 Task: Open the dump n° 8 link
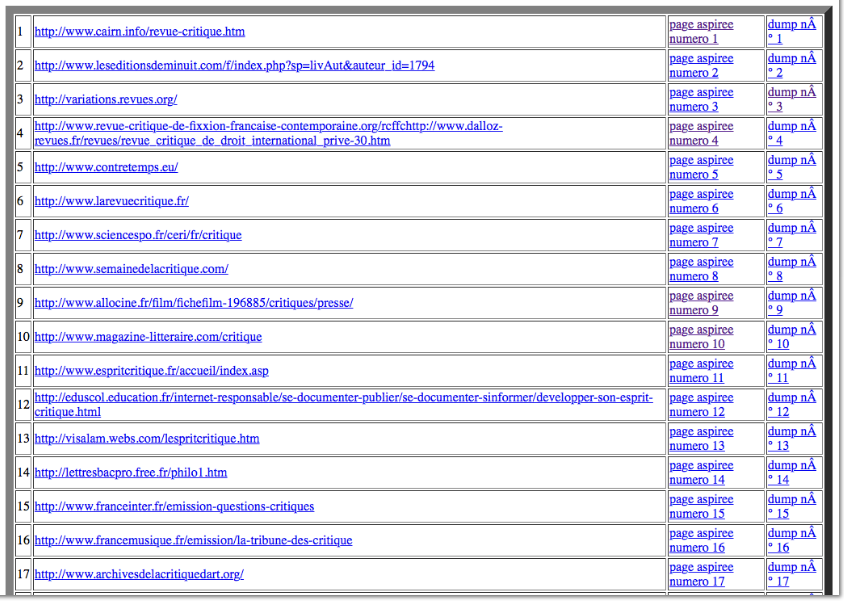791,269
